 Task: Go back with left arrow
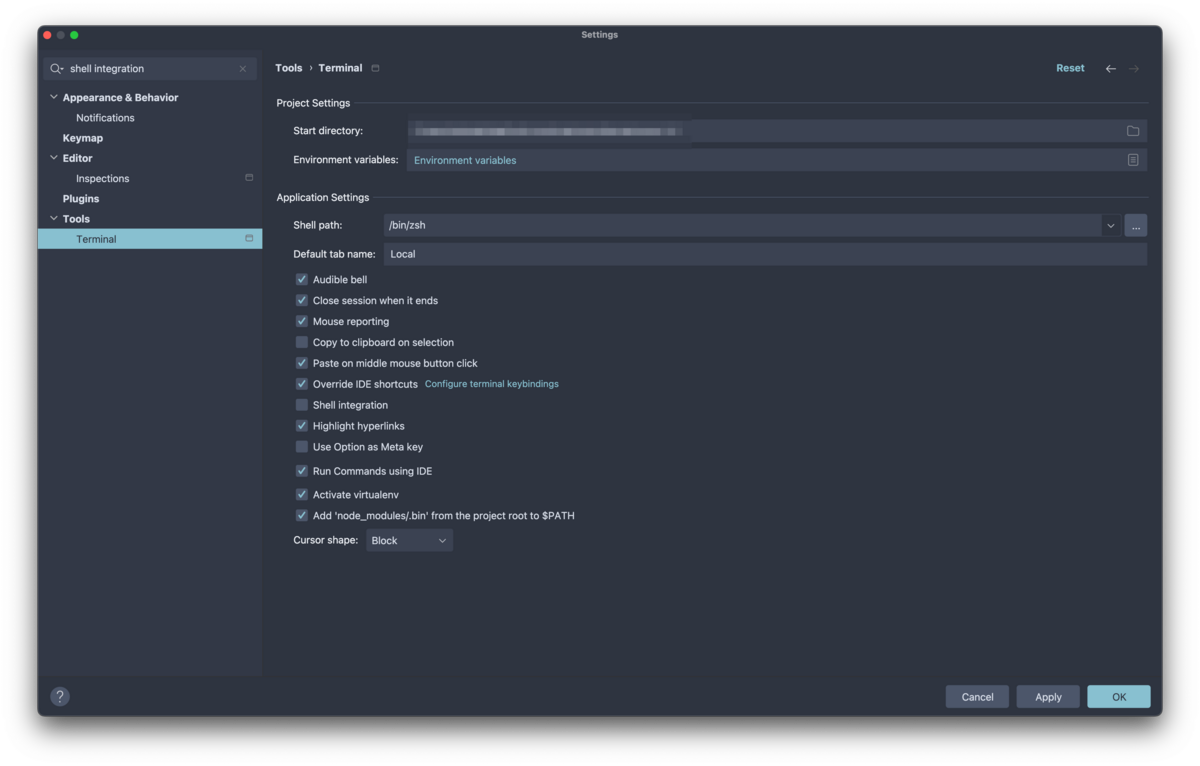click(1111, 69)
